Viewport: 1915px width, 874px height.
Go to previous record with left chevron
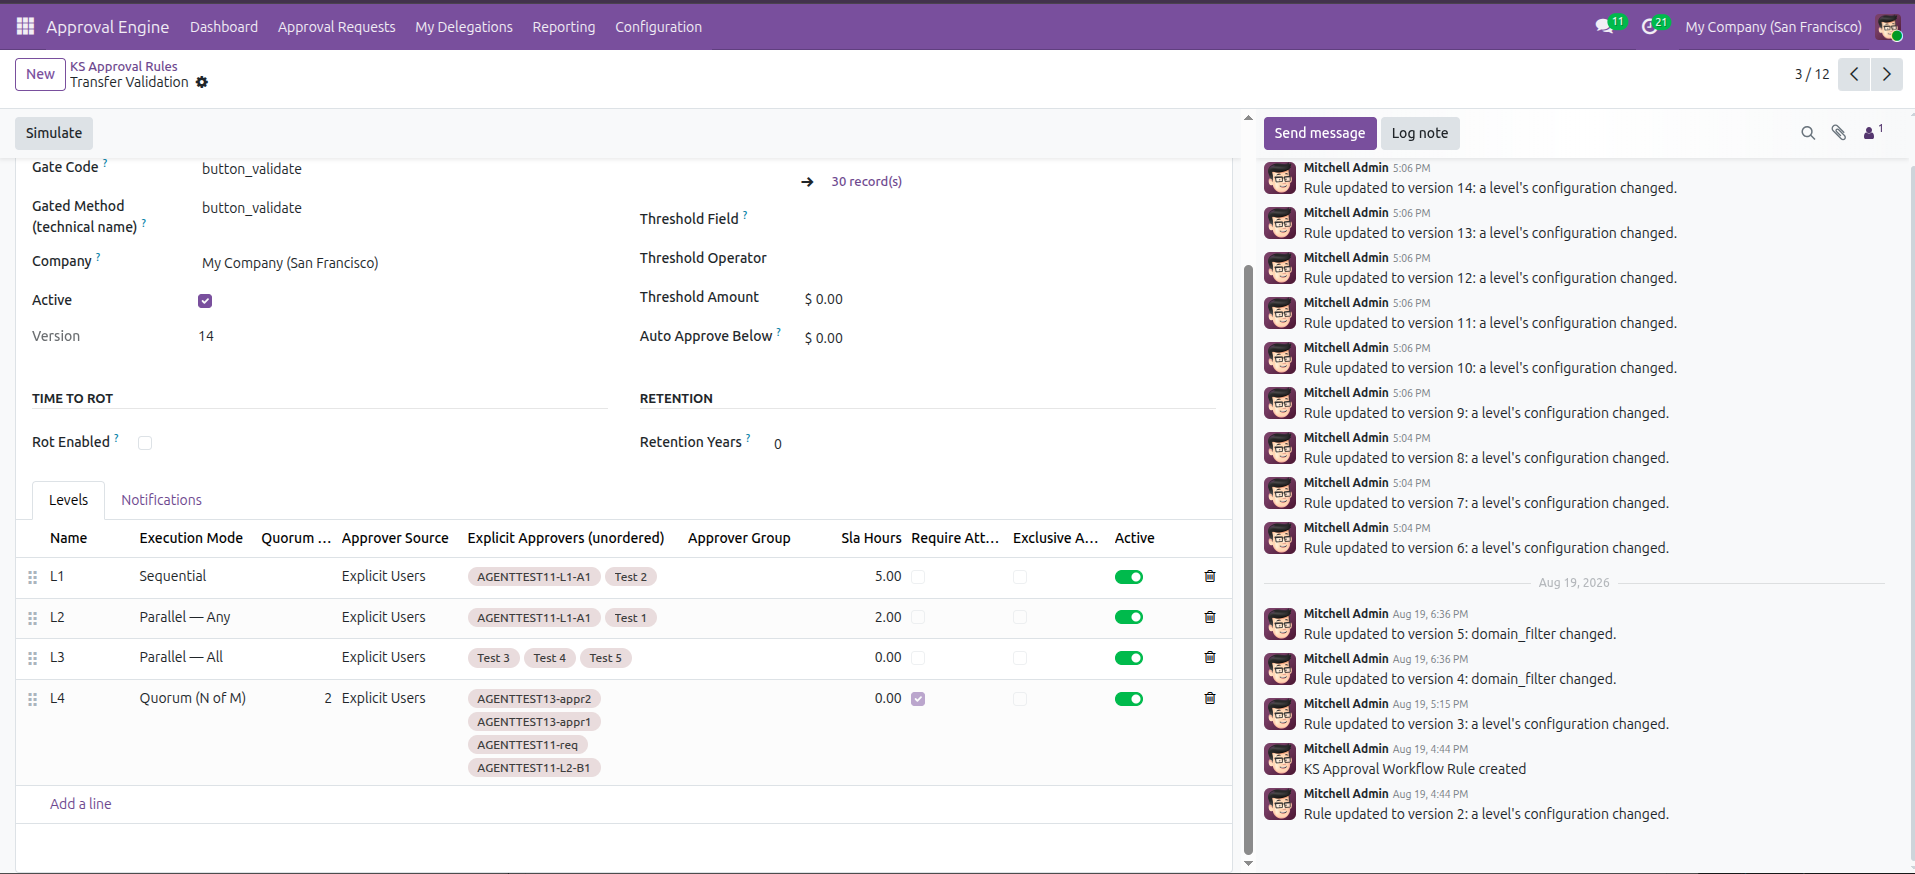1854,74
